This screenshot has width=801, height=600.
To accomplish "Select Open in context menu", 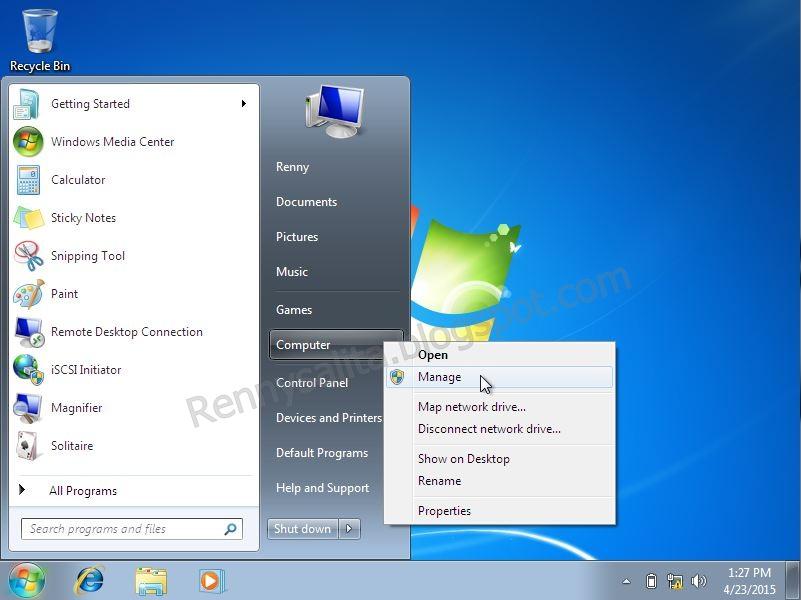I will pos(500,355).
